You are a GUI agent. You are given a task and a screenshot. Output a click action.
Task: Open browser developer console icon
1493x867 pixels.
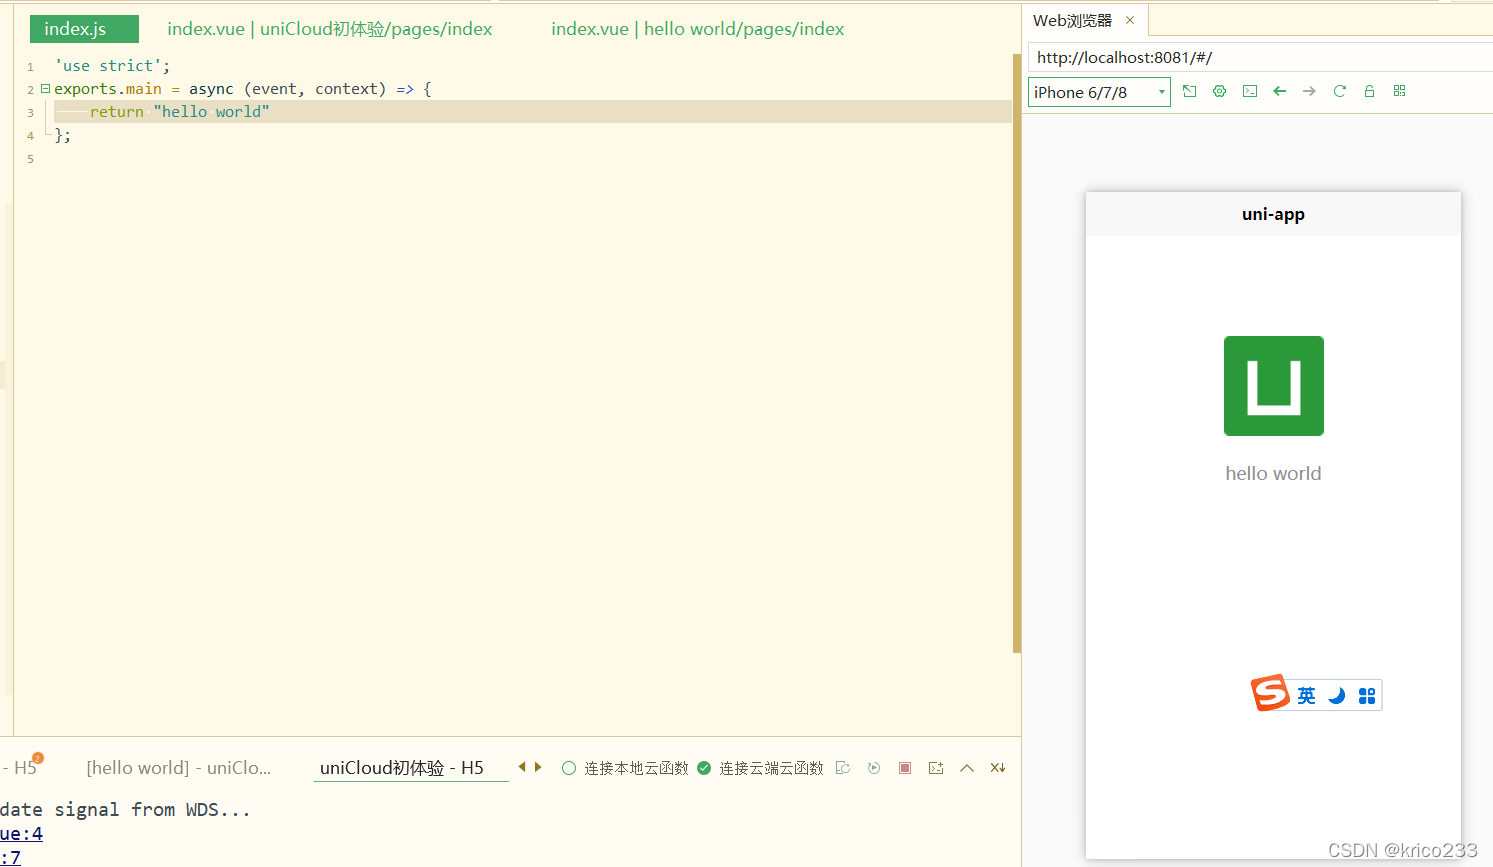coord(1250,91)
